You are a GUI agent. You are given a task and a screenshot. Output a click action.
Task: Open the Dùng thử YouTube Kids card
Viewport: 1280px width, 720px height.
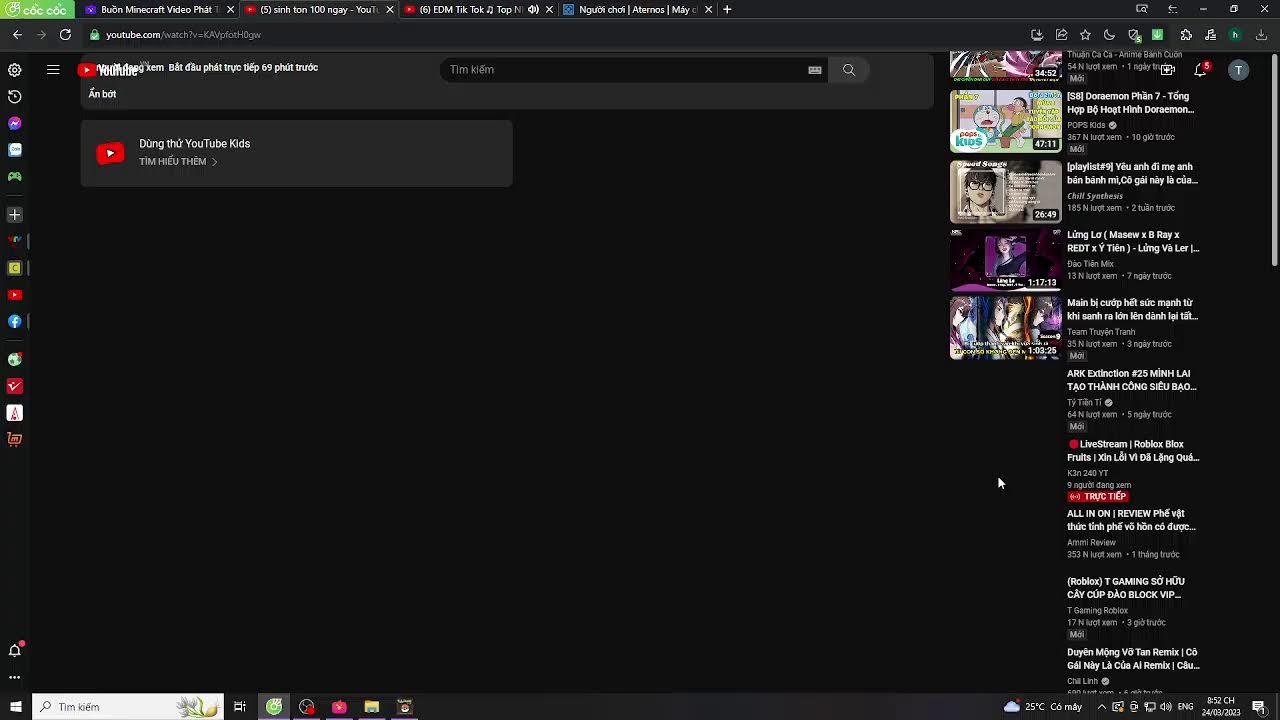pyautogui.click(x=297, y=153)
